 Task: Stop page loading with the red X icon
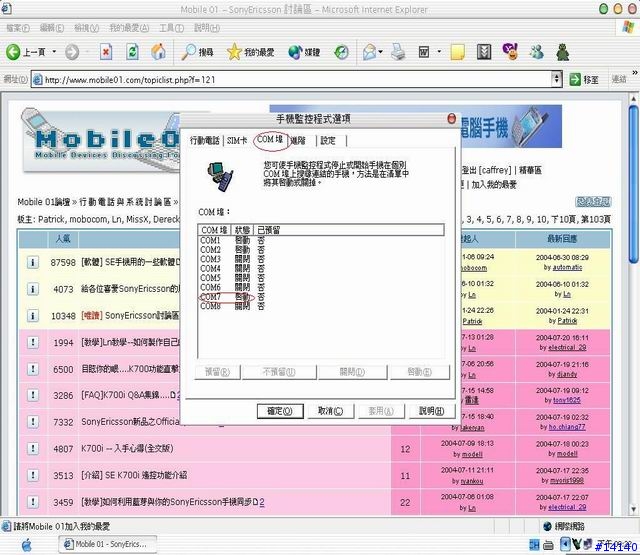tap(106, 52)
